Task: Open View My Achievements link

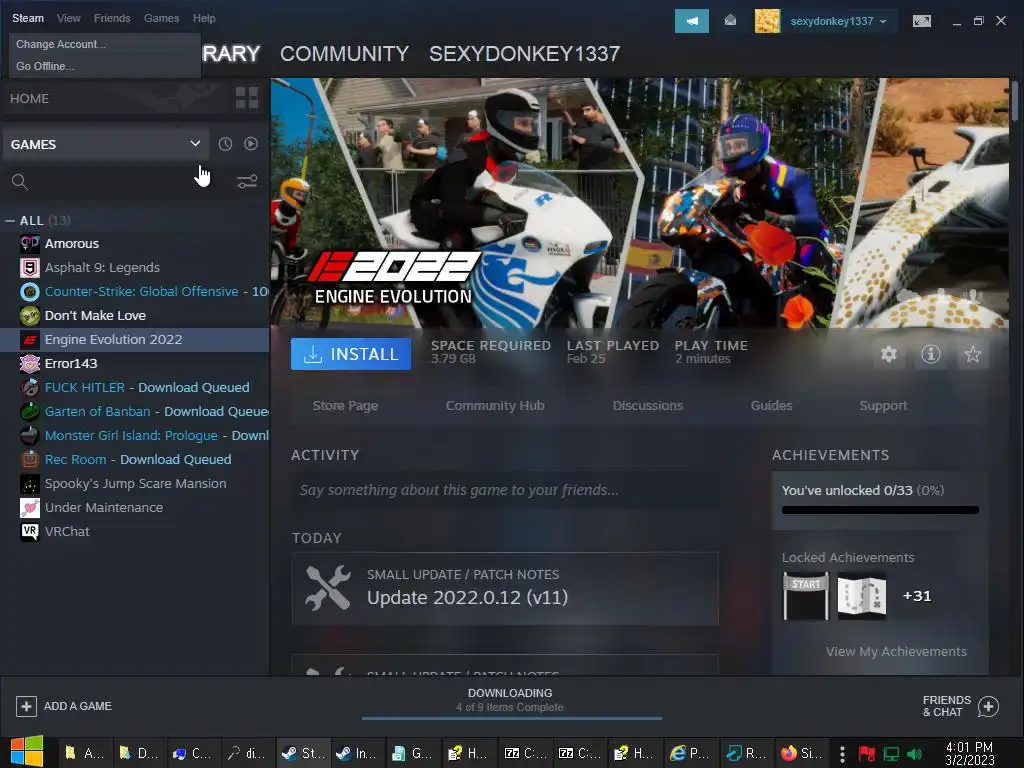Action: [896, 652]
